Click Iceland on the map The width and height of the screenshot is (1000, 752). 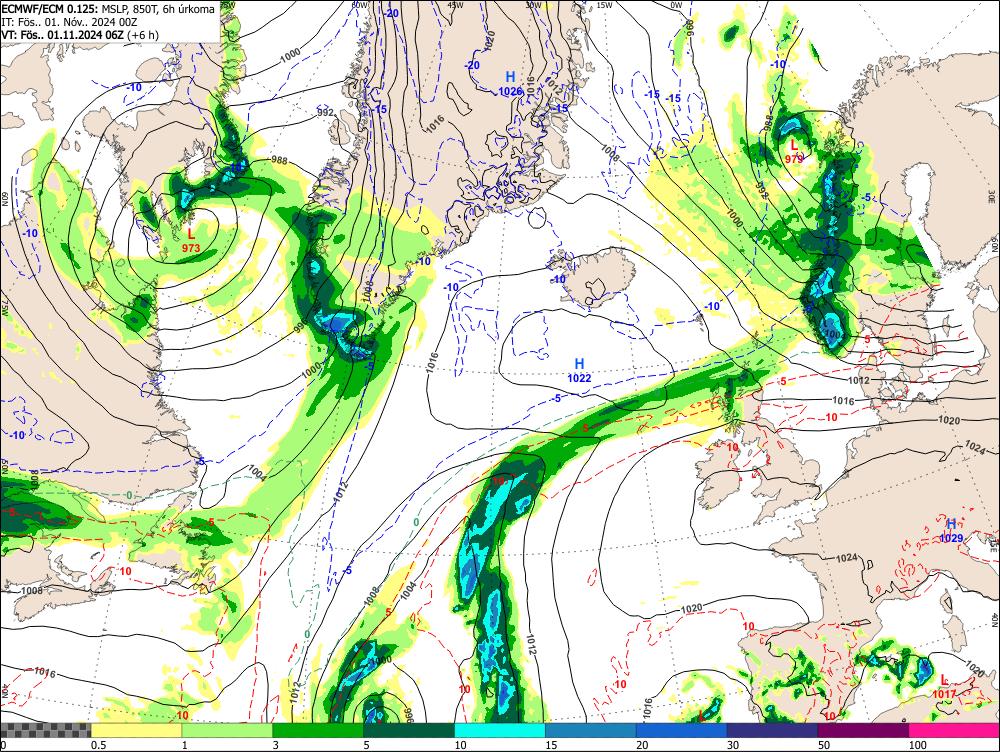(x=595, y=278)
